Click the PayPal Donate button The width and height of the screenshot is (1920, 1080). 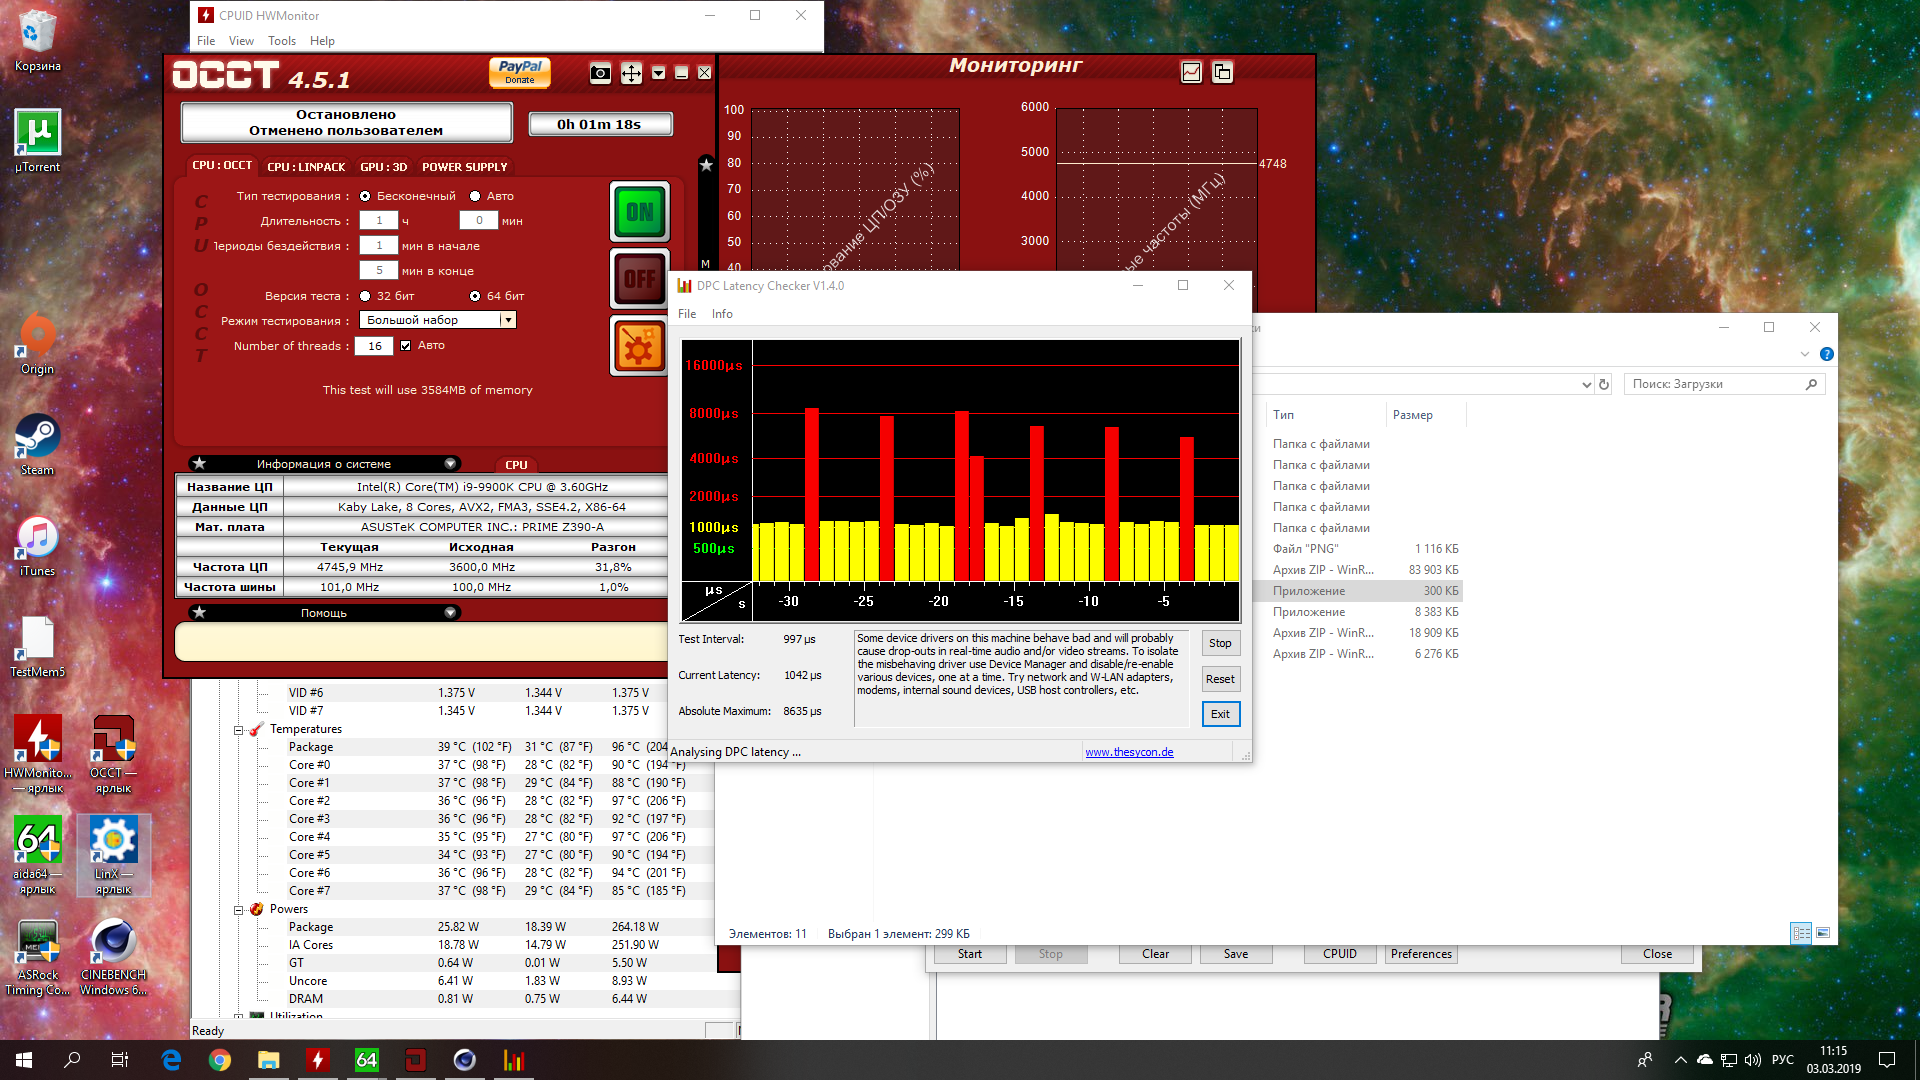tap(519, 72)
